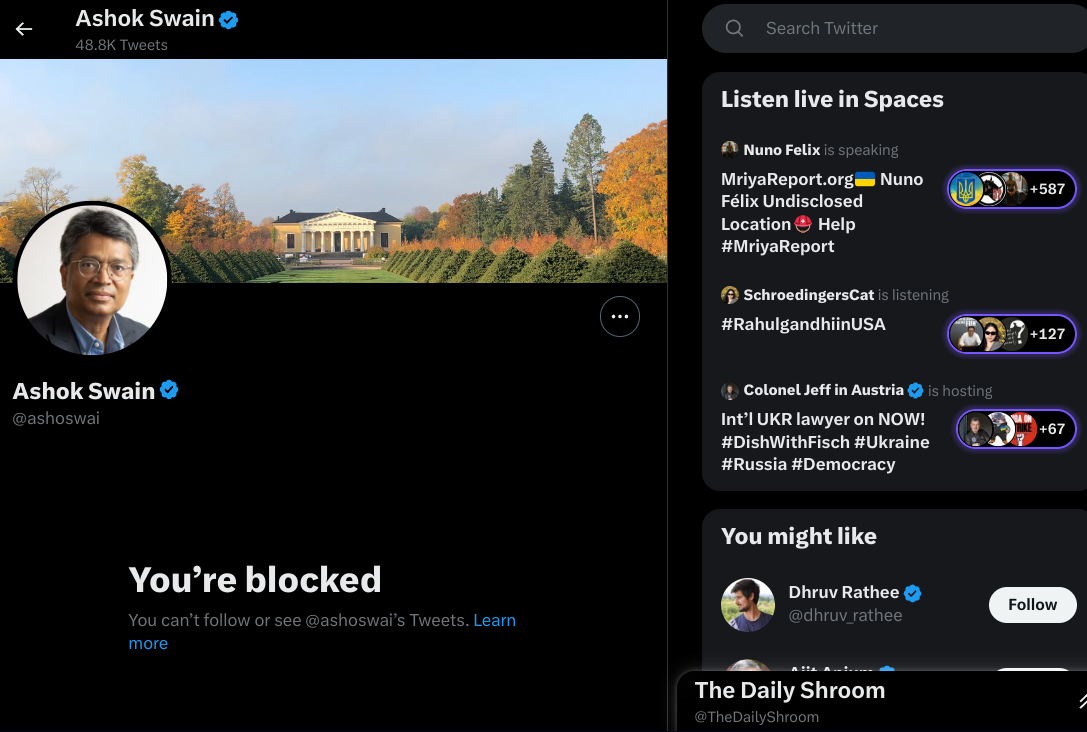This screenshot has width=1087, height=732.
Task: Join the Space with +587 listeners
Action: pyautogui.click(x=1011, y=189)
